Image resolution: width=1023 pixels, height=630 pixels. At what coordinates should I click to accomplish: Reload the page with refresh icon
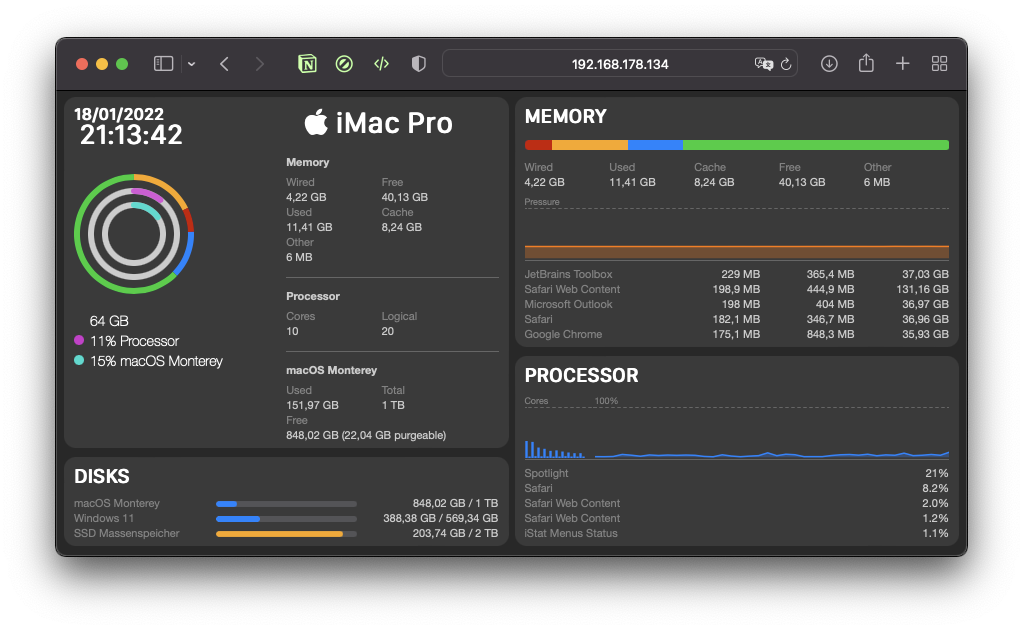coord(786,64)
